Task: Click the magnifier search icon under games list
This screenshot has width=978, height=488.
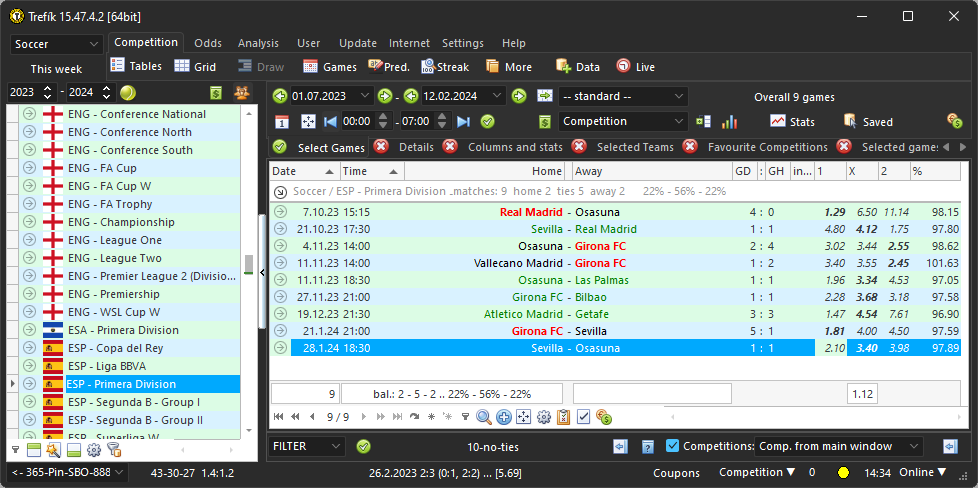Action: tap(484, 417)
